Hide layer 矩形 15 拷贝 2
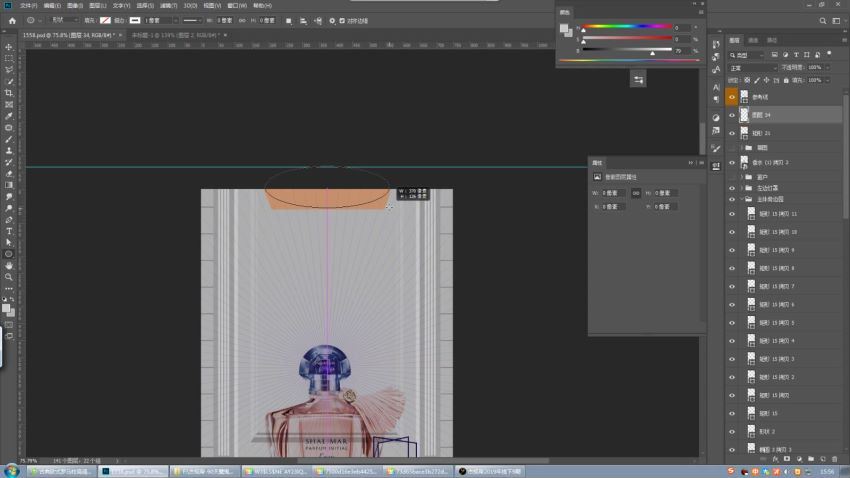Image resolution: width=850 pixels, height=478 pixels. (x=732, y=377)
